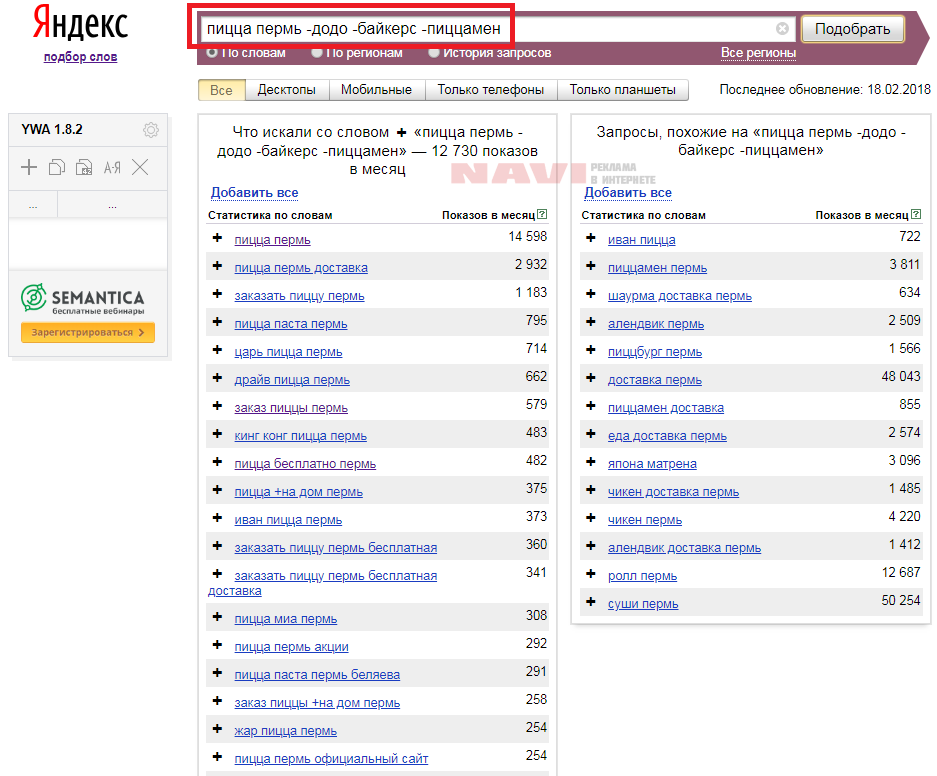937x776 pixels.
Task: Open the 'алендвик доставка пермь' link
Action: (684, 548)
